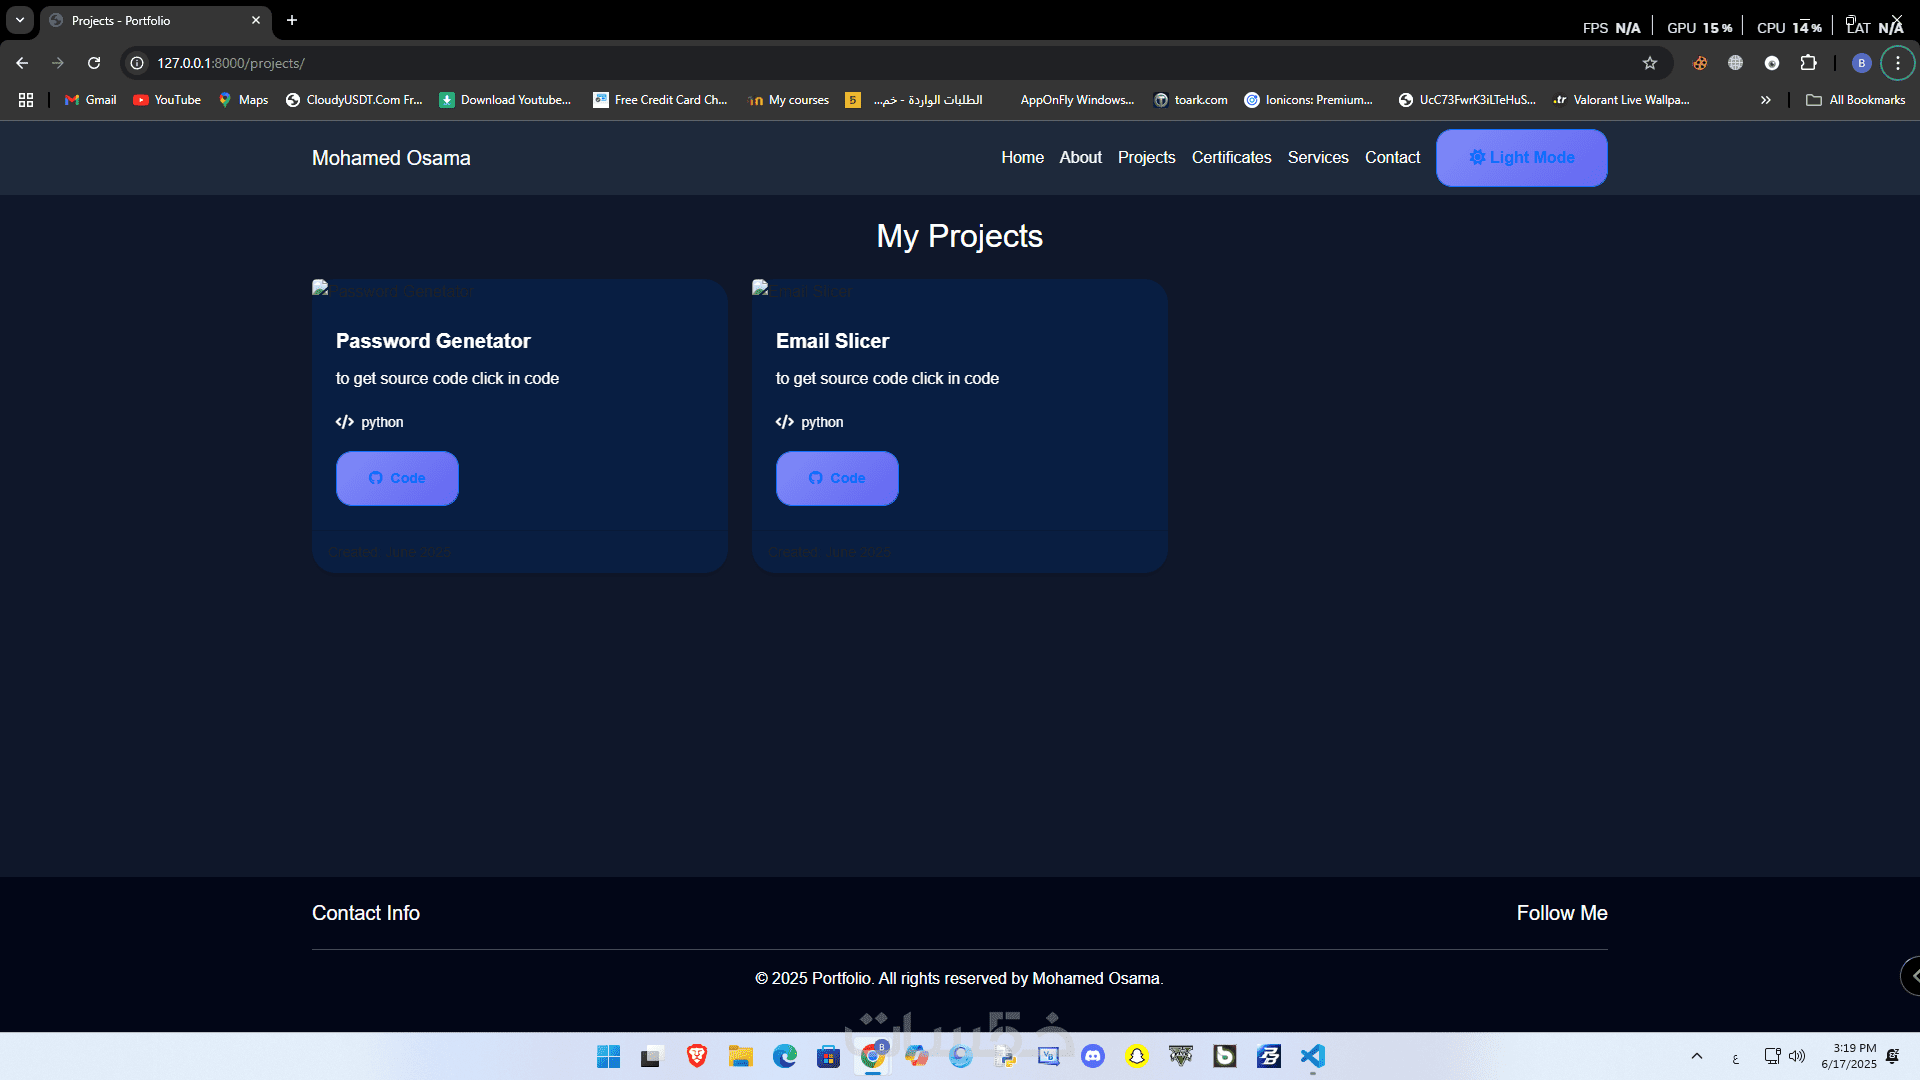Open Discord from the taskbar
The width and height of the screenshot is (1920, 1080).
coord(1093,1056)
